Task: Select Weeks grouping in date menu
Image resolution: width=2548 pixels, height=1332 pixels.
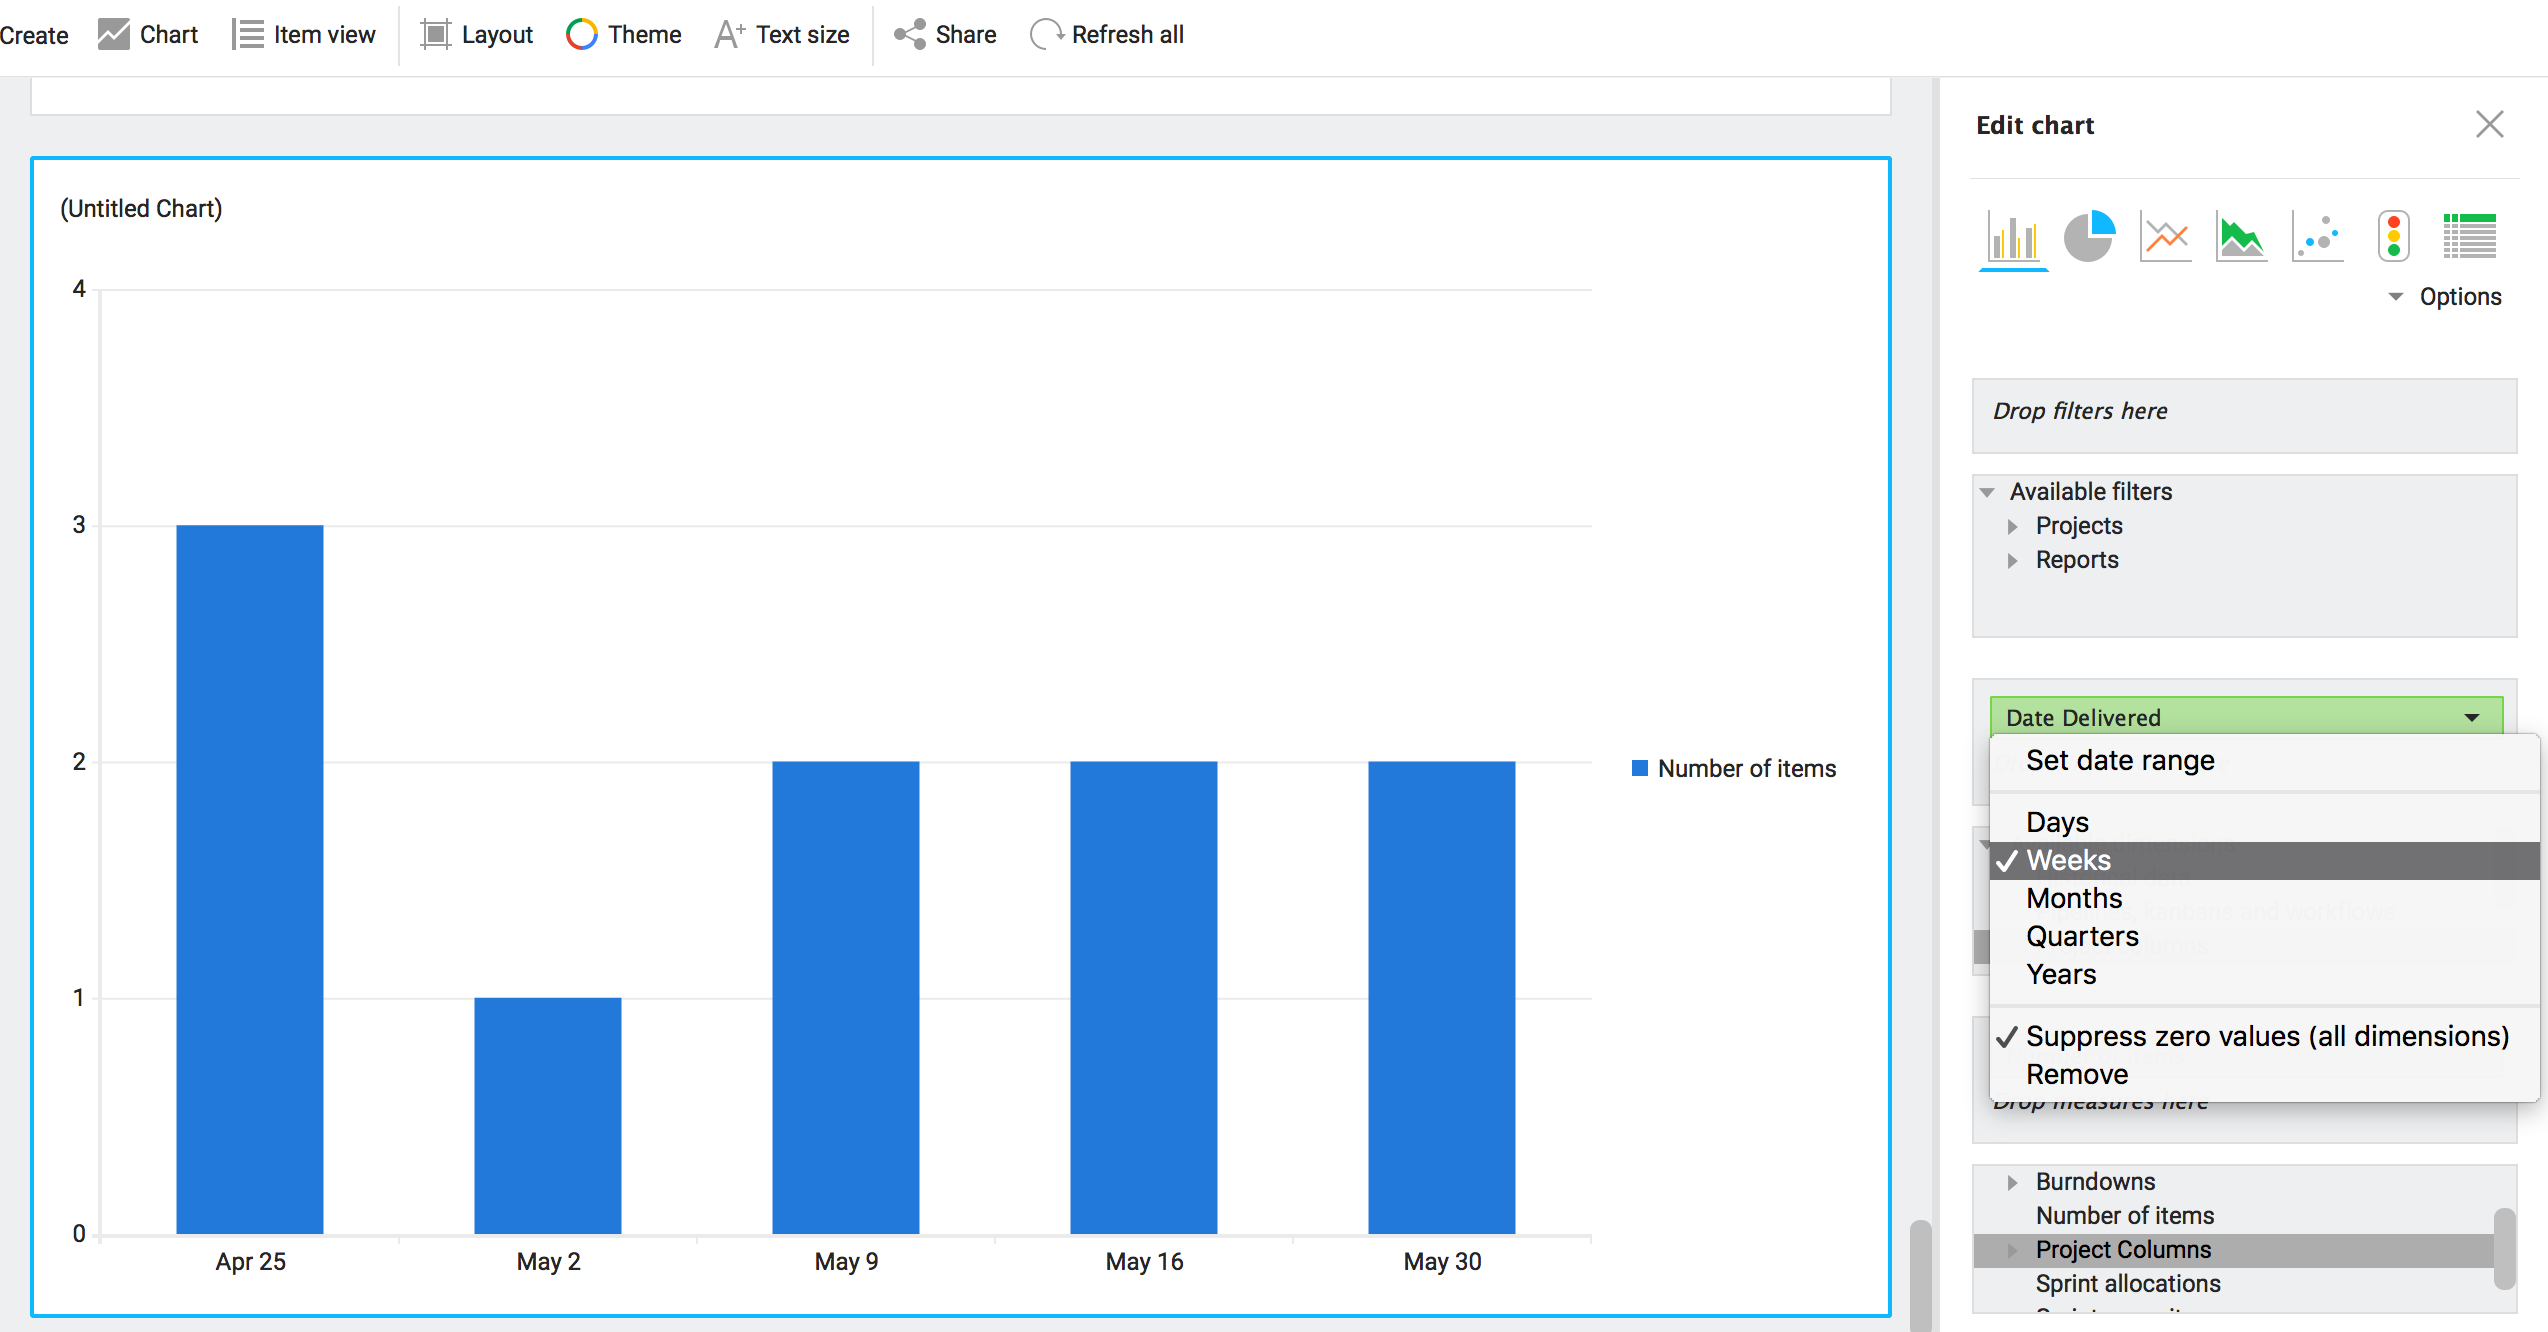Action: coord(2068,861)
